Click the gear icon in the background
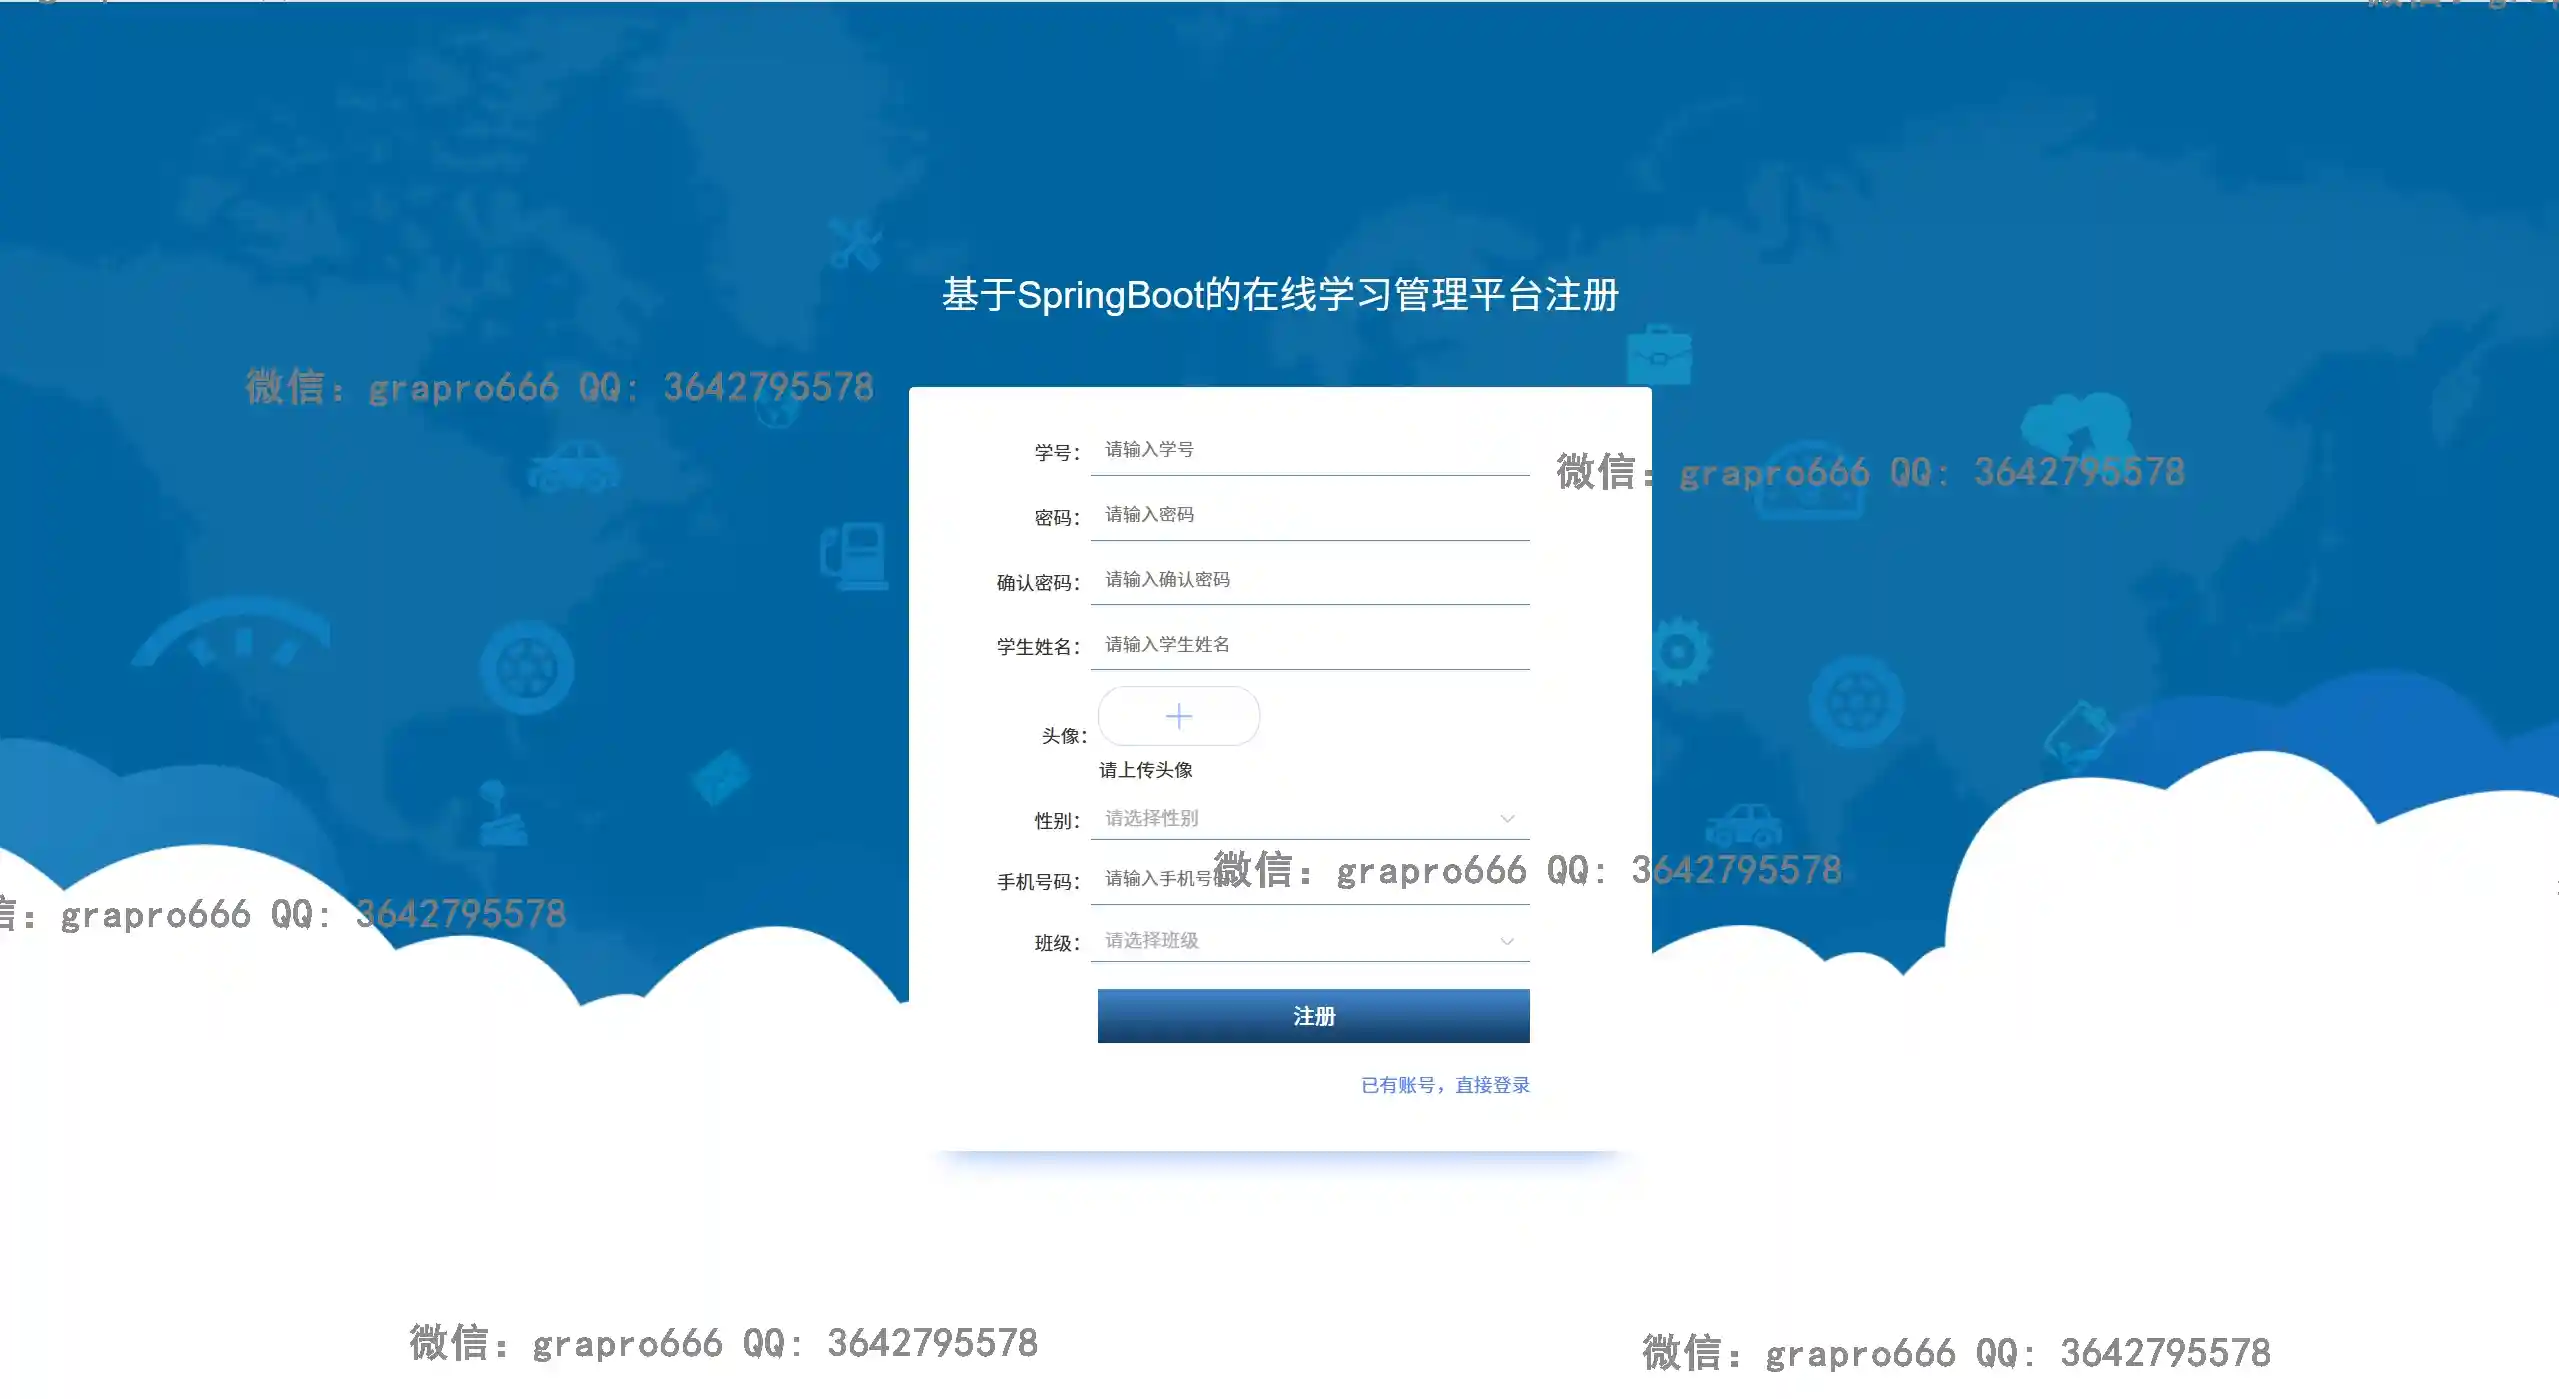Image resolution: width=2559 pixels, height=1399 pixels. point(1679,652)
